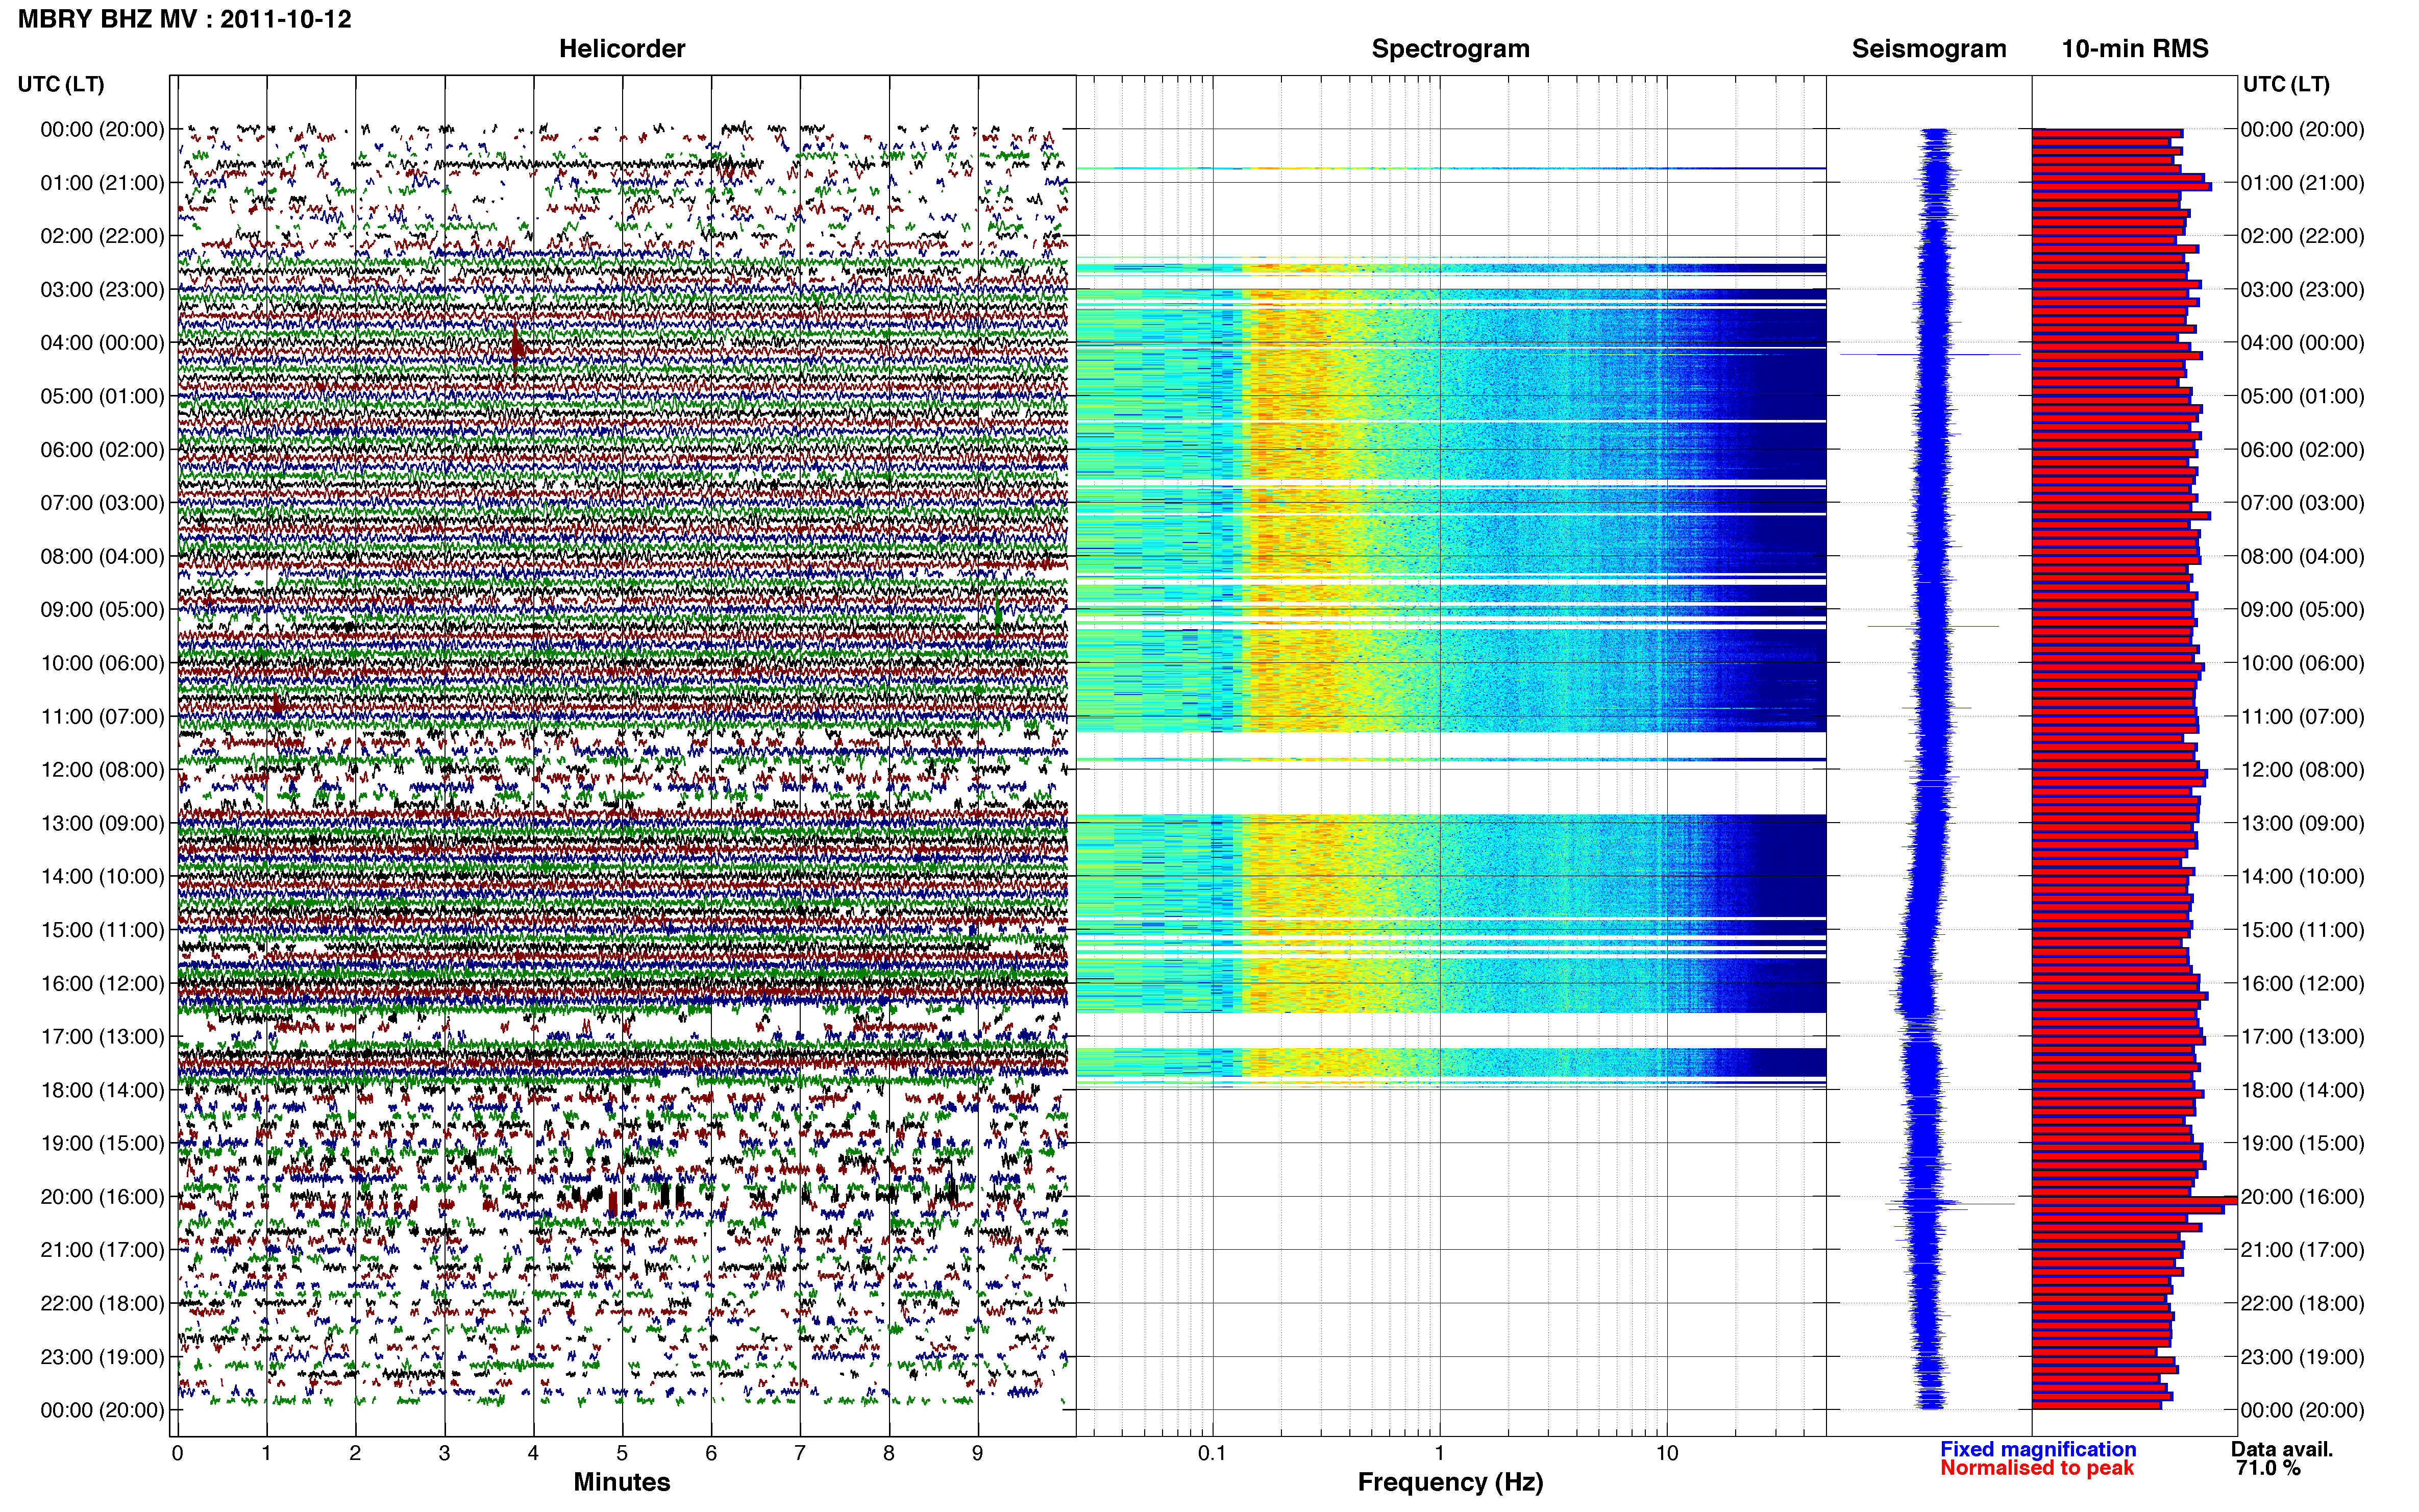Click '21:00 (17:00)' on the right time axis
Image resolution: width=2419 pixels, height=1512 pixels.
(x=2303, y=1250)
